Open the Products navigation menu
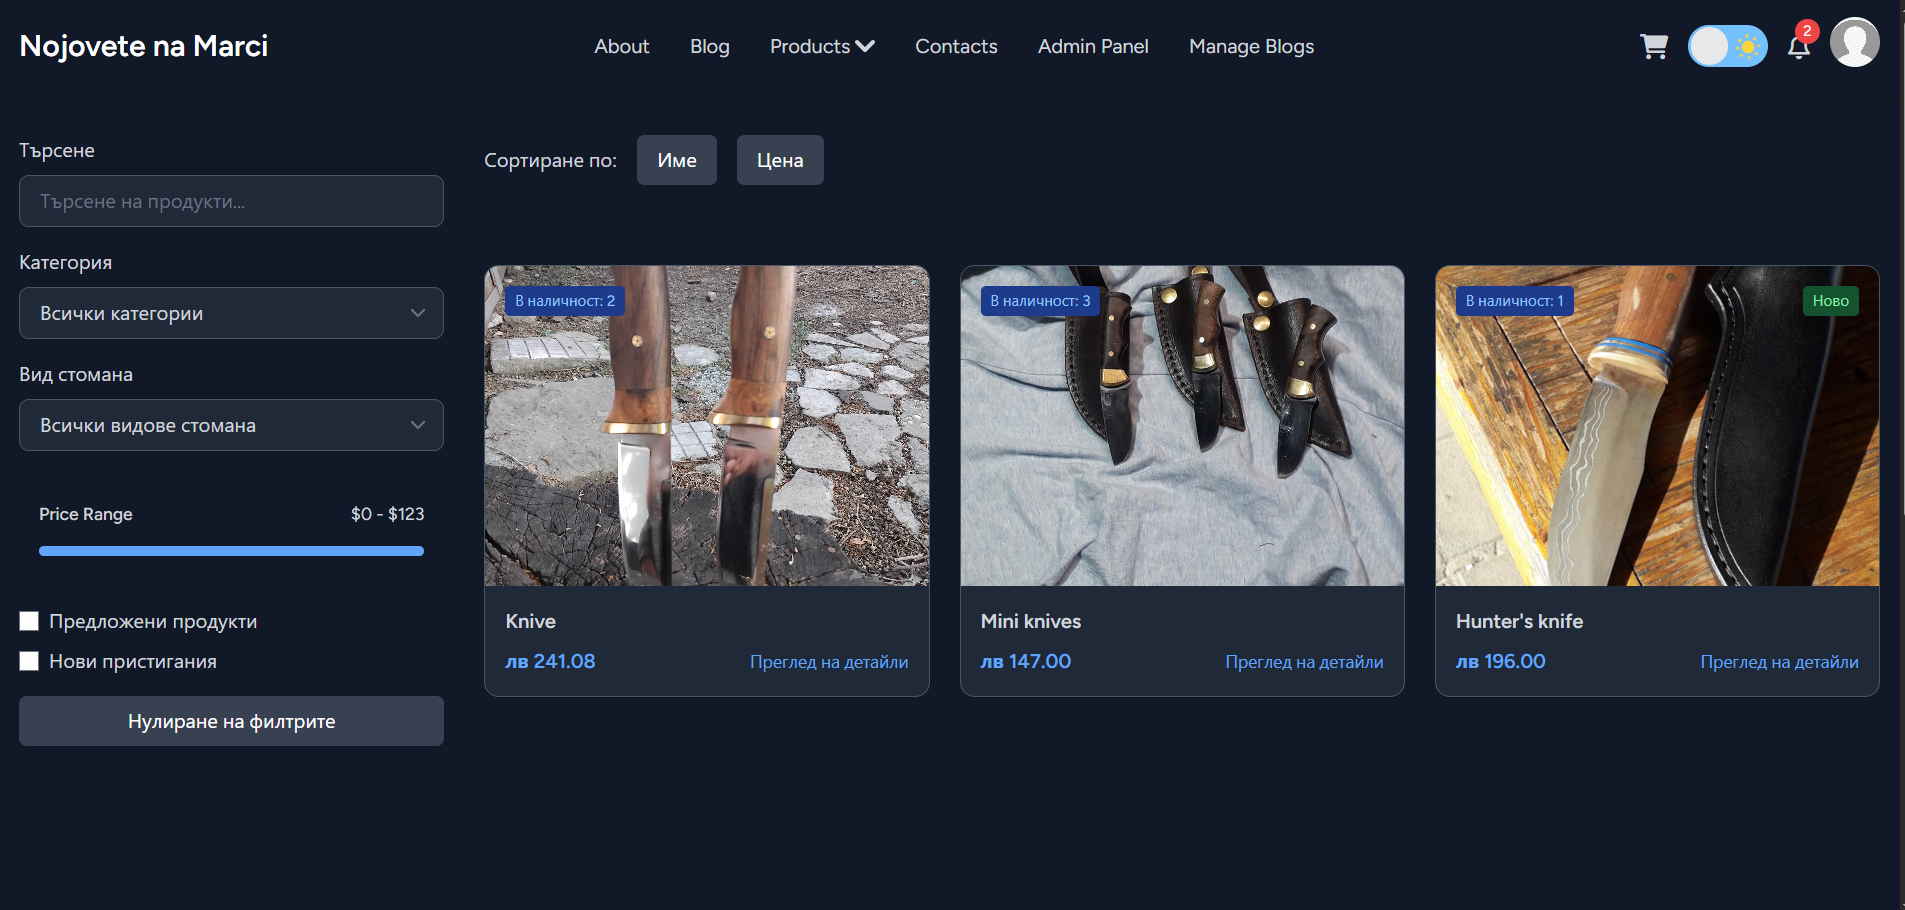Viewport: 1905px width, 910px height. click(810, 47)
